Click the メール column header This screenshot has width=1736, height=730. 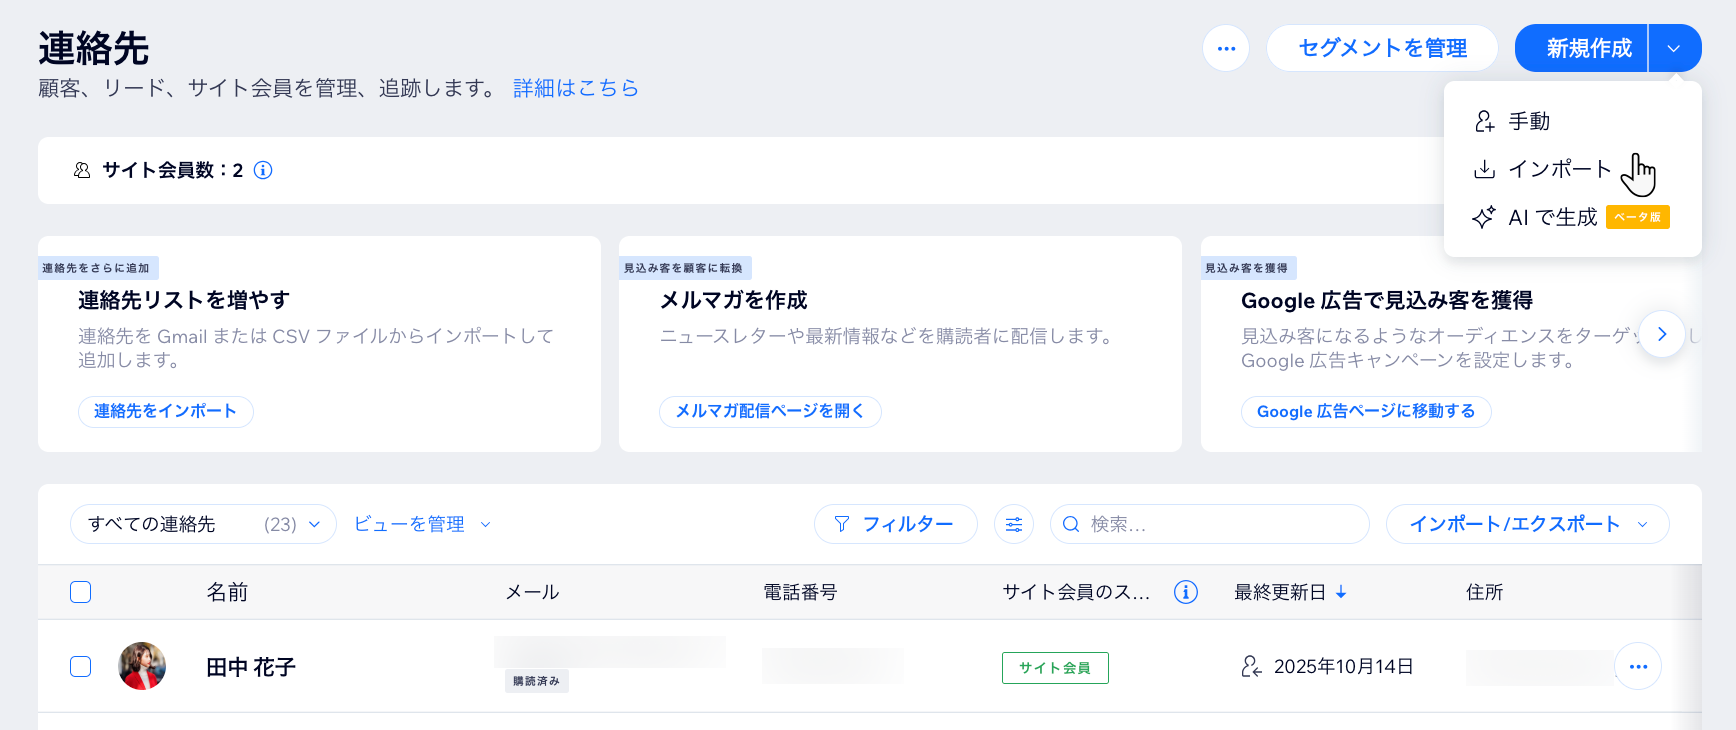point(532,592)
